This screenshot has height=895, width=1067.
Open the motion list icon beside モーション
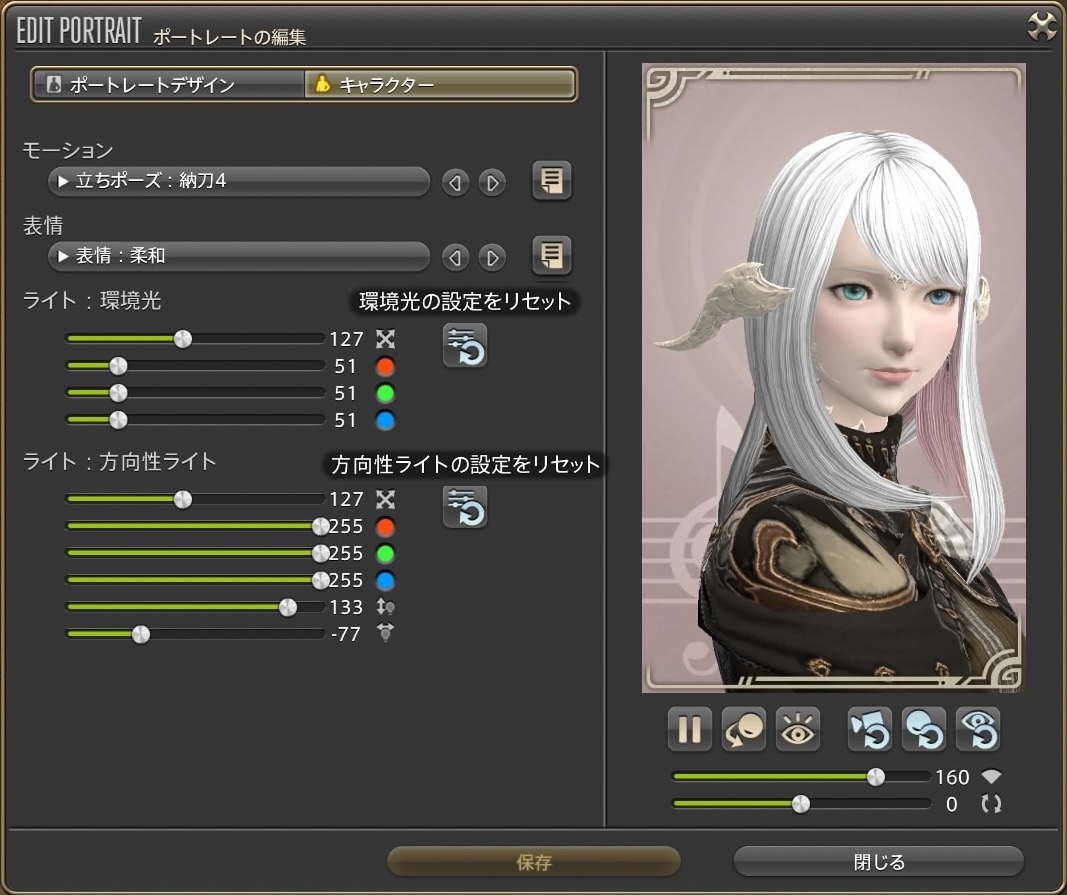[x=551, y=181]
